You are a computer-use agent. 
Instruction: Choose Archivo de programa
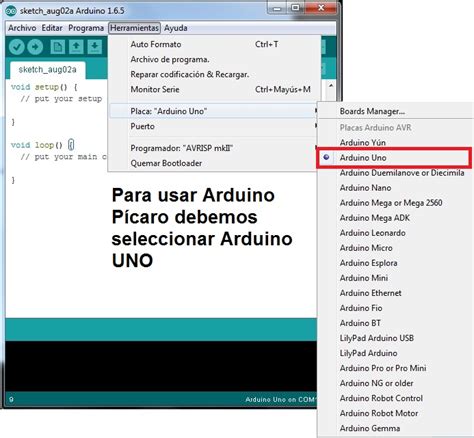[x=213, y=59]
